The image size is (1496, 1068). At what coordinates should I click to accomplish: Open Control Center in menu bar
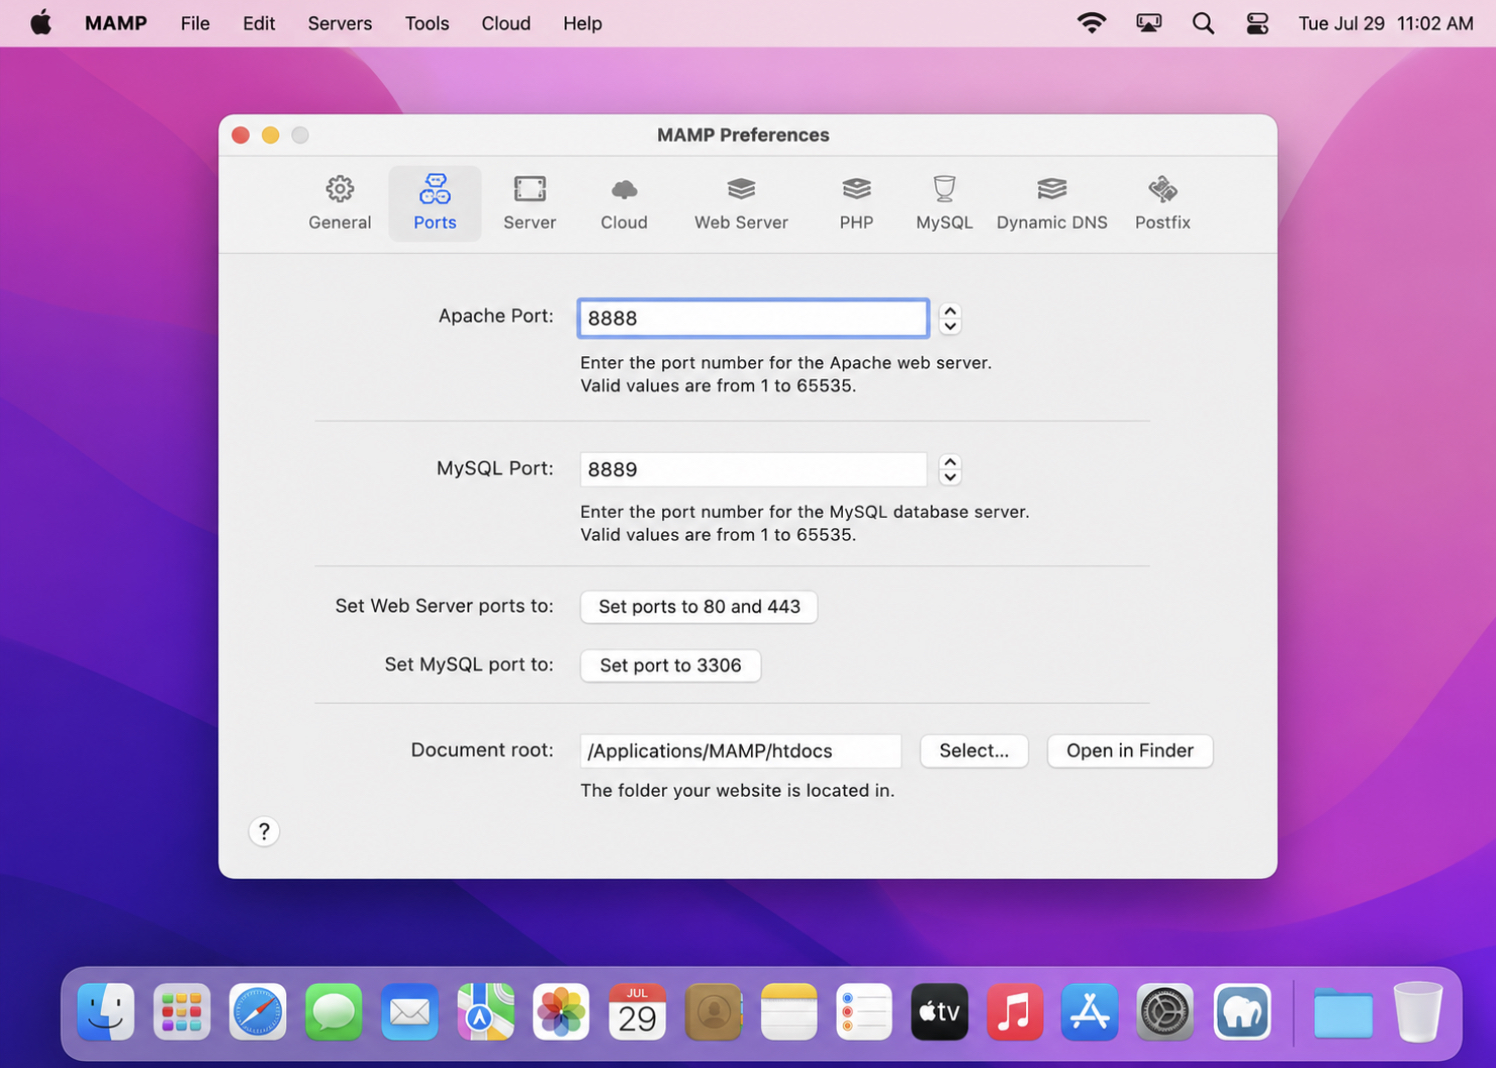tap(1257, 23)
